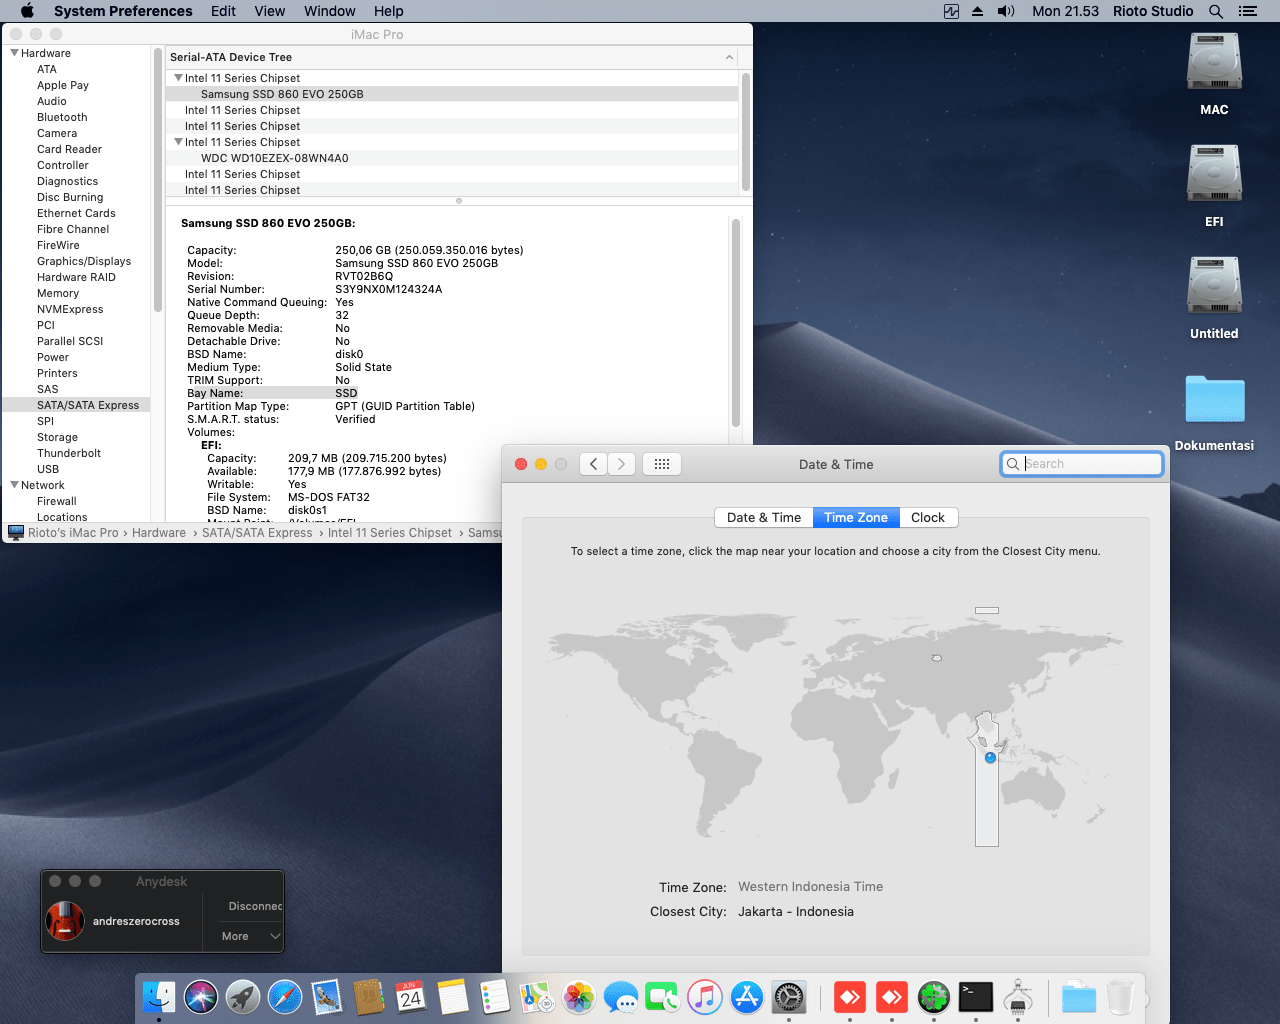Viewport: 1280px width, 1024px height.
Task: Switch to the Date & Time tab
Action: point(764,518)
